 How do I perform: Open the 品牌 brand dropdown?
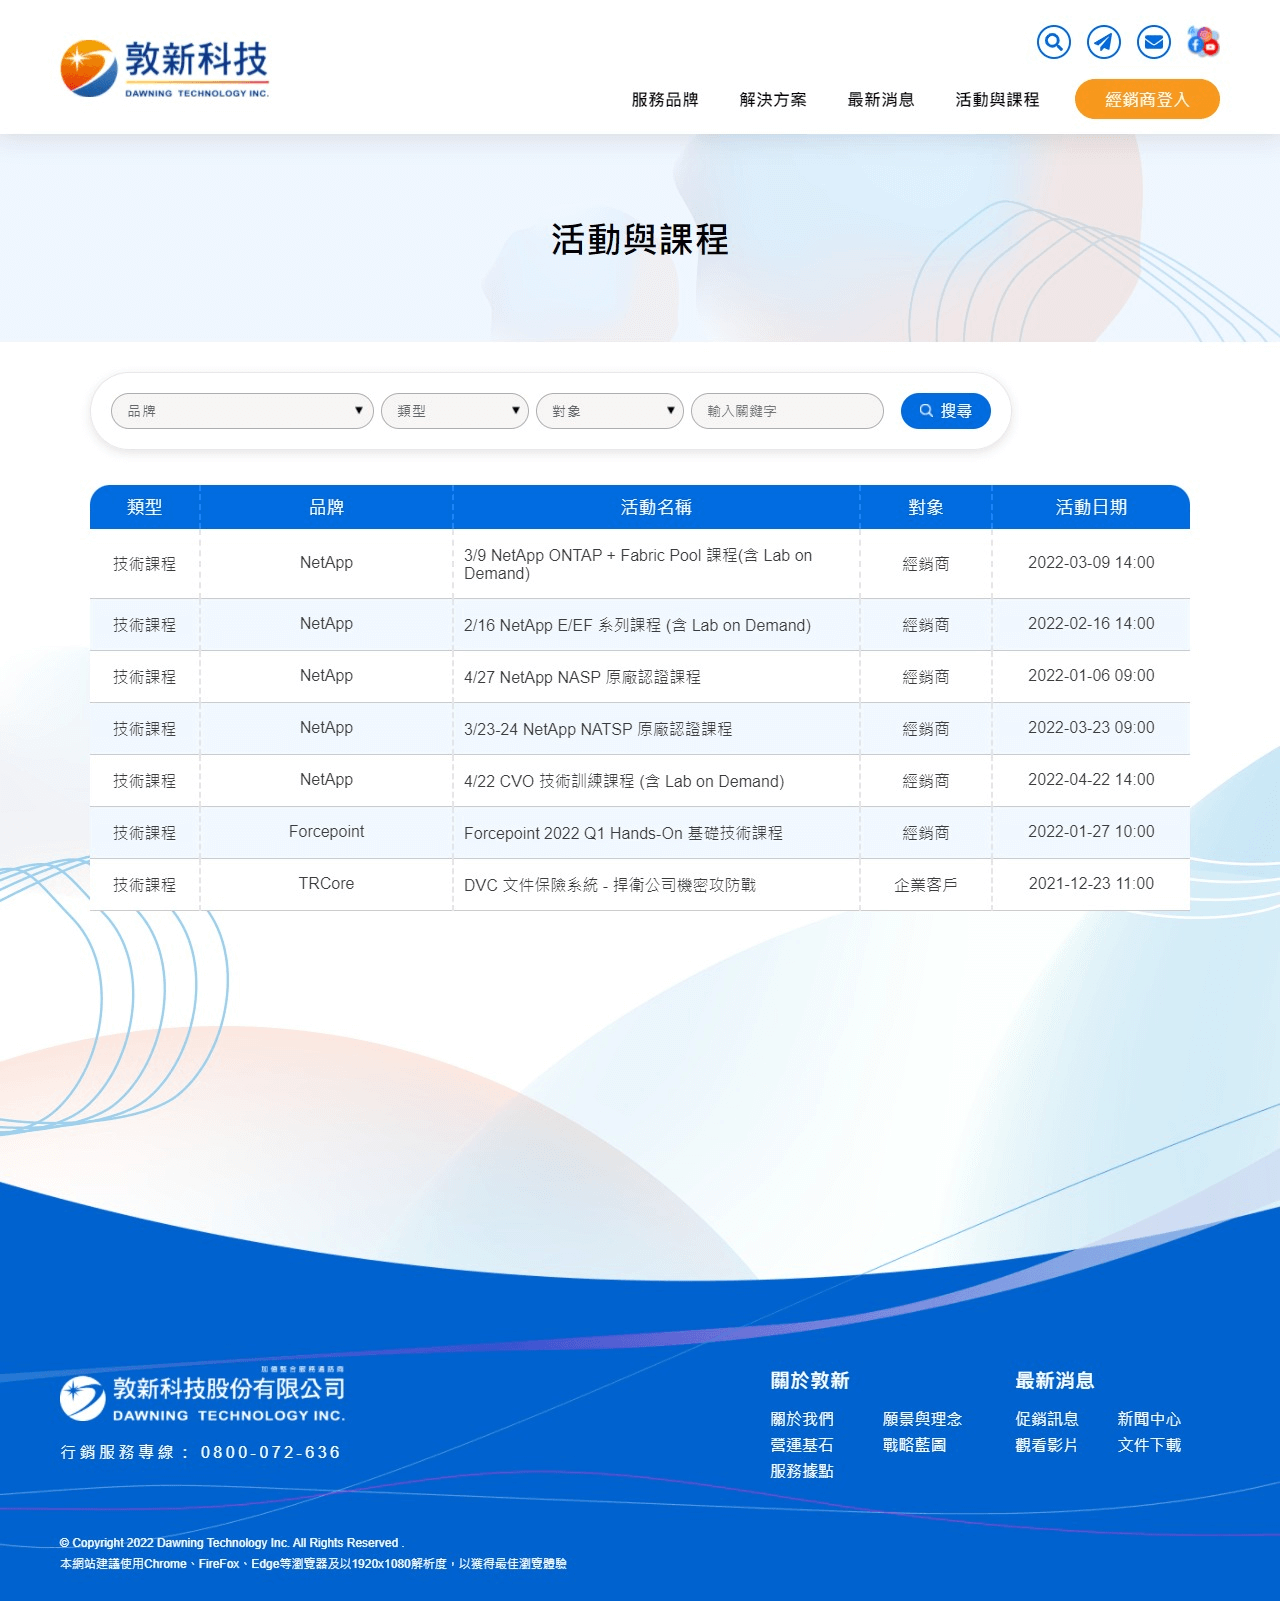coord(242,411)
